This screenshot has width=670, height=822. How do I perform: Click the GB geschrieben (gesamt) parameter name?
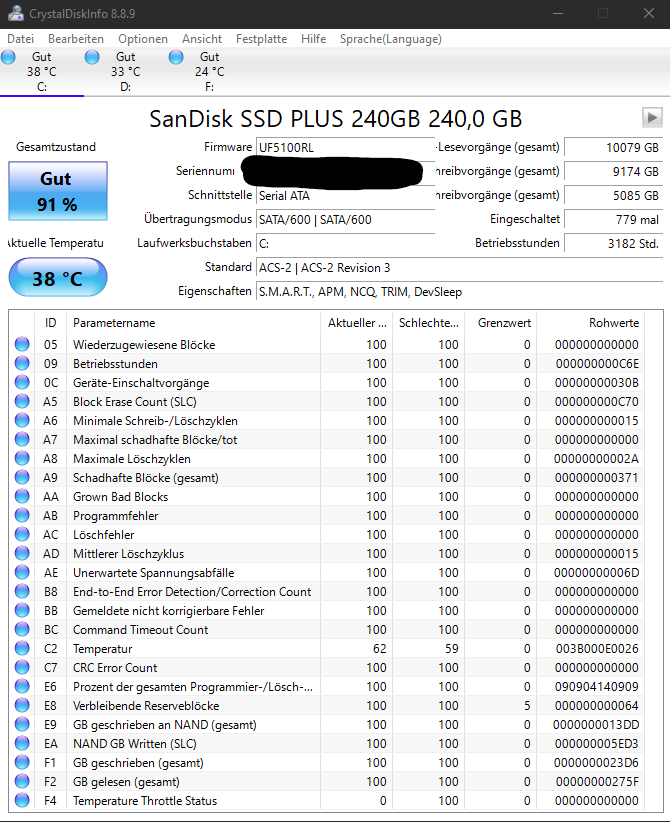click(138, 763)
